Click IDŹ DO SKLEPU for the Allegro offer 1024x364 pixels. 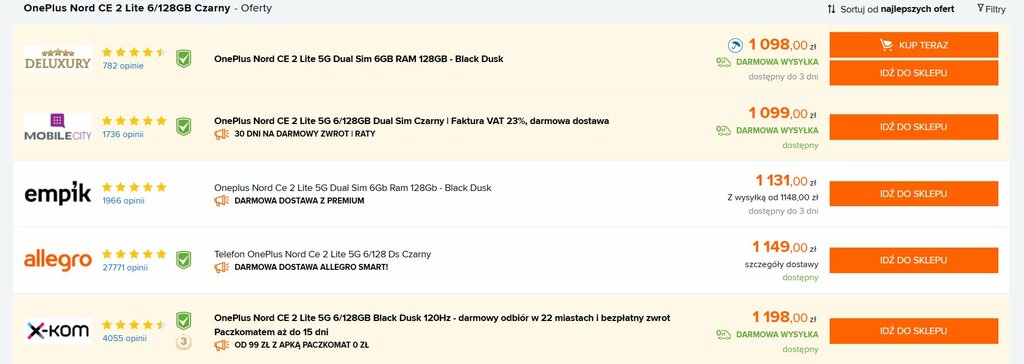coord(914,260)
